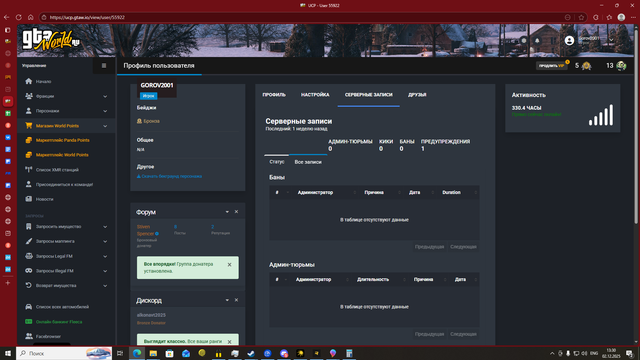Click brush icon for Запросы маппинга
The width and height of the screenshot is (640, 360).
[x=29, y=241]
